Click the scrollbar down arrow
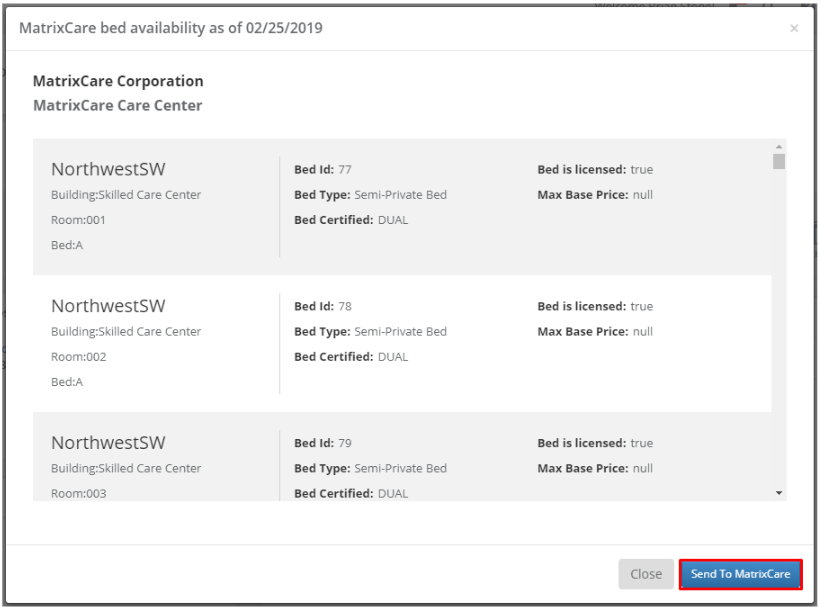Image resolution: width=821 pixels, height=608 pixels. tap(779, 493)
